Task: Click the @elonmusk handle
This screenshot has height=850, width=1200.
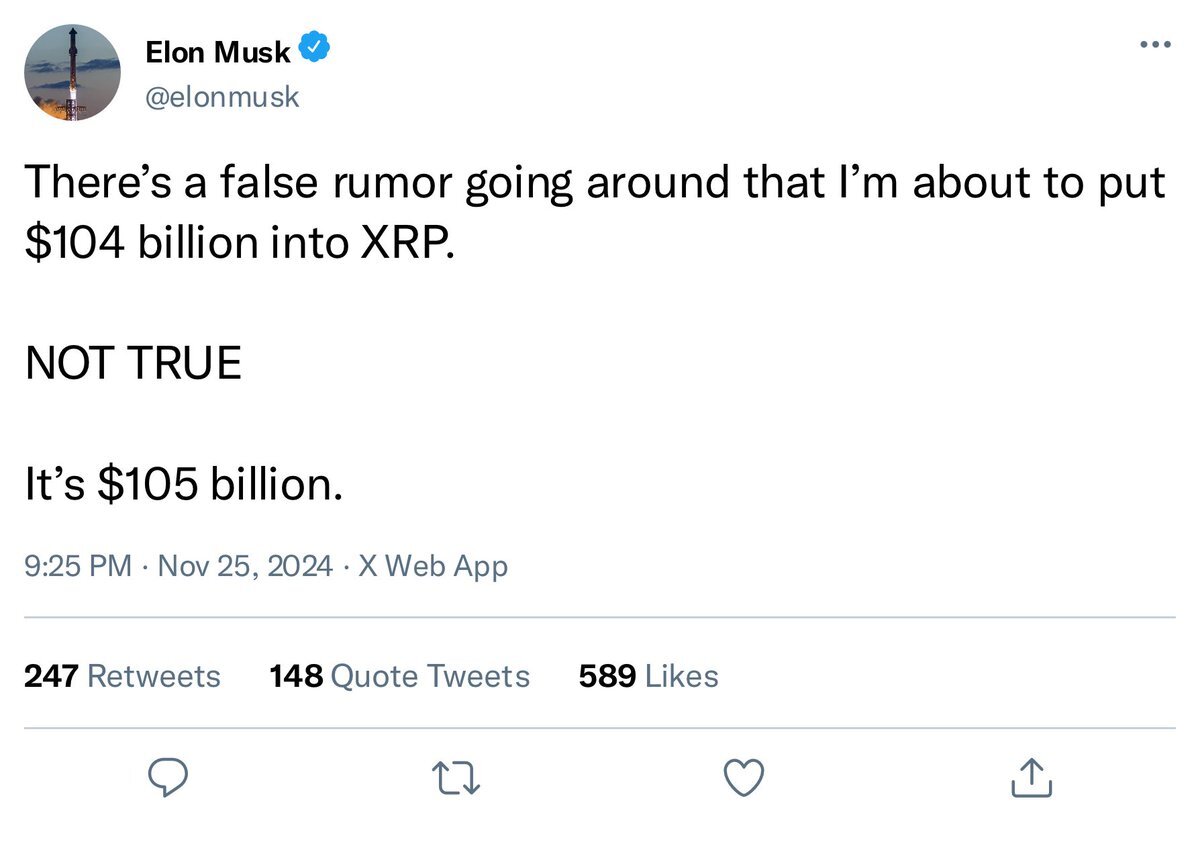Action: 221,97
